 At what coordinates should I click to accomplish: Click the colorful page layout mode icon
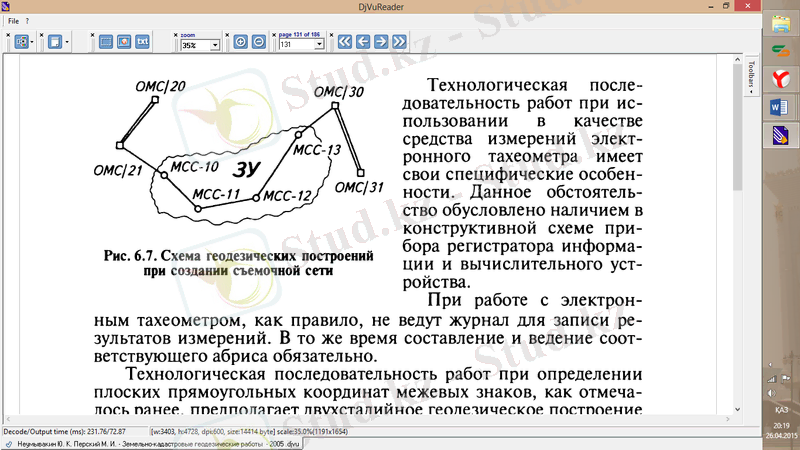pyautogui.click(x=21, y=42)
